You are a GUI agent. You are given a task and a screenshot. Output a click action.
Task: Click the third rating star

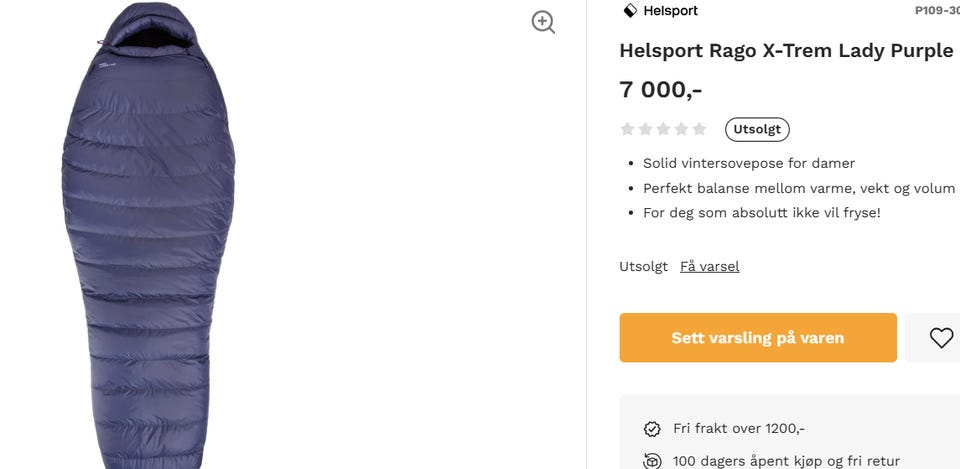point(663,129)
